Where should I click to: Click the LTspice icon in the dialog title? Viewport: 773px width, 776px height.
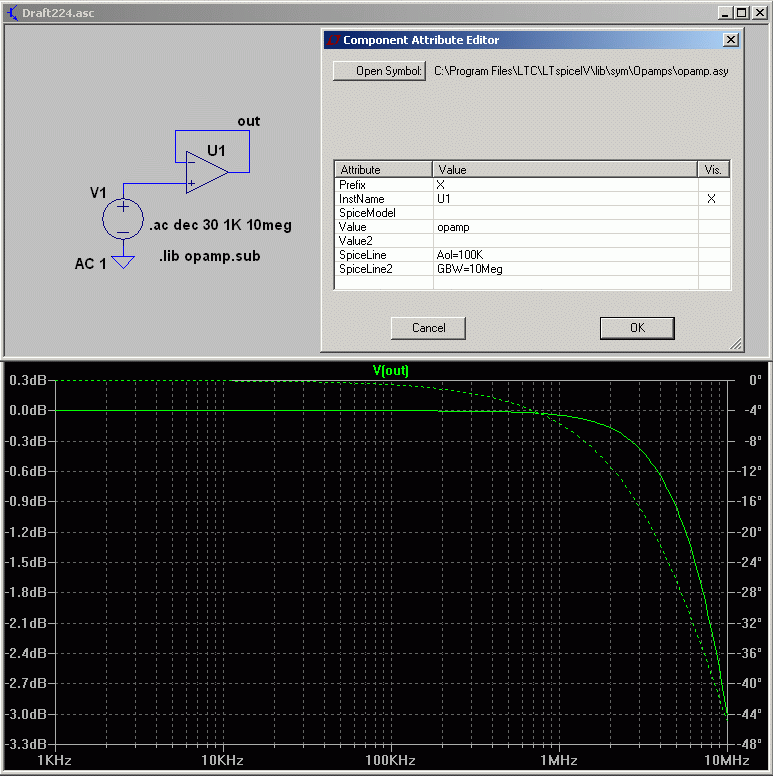pos(334,40)
